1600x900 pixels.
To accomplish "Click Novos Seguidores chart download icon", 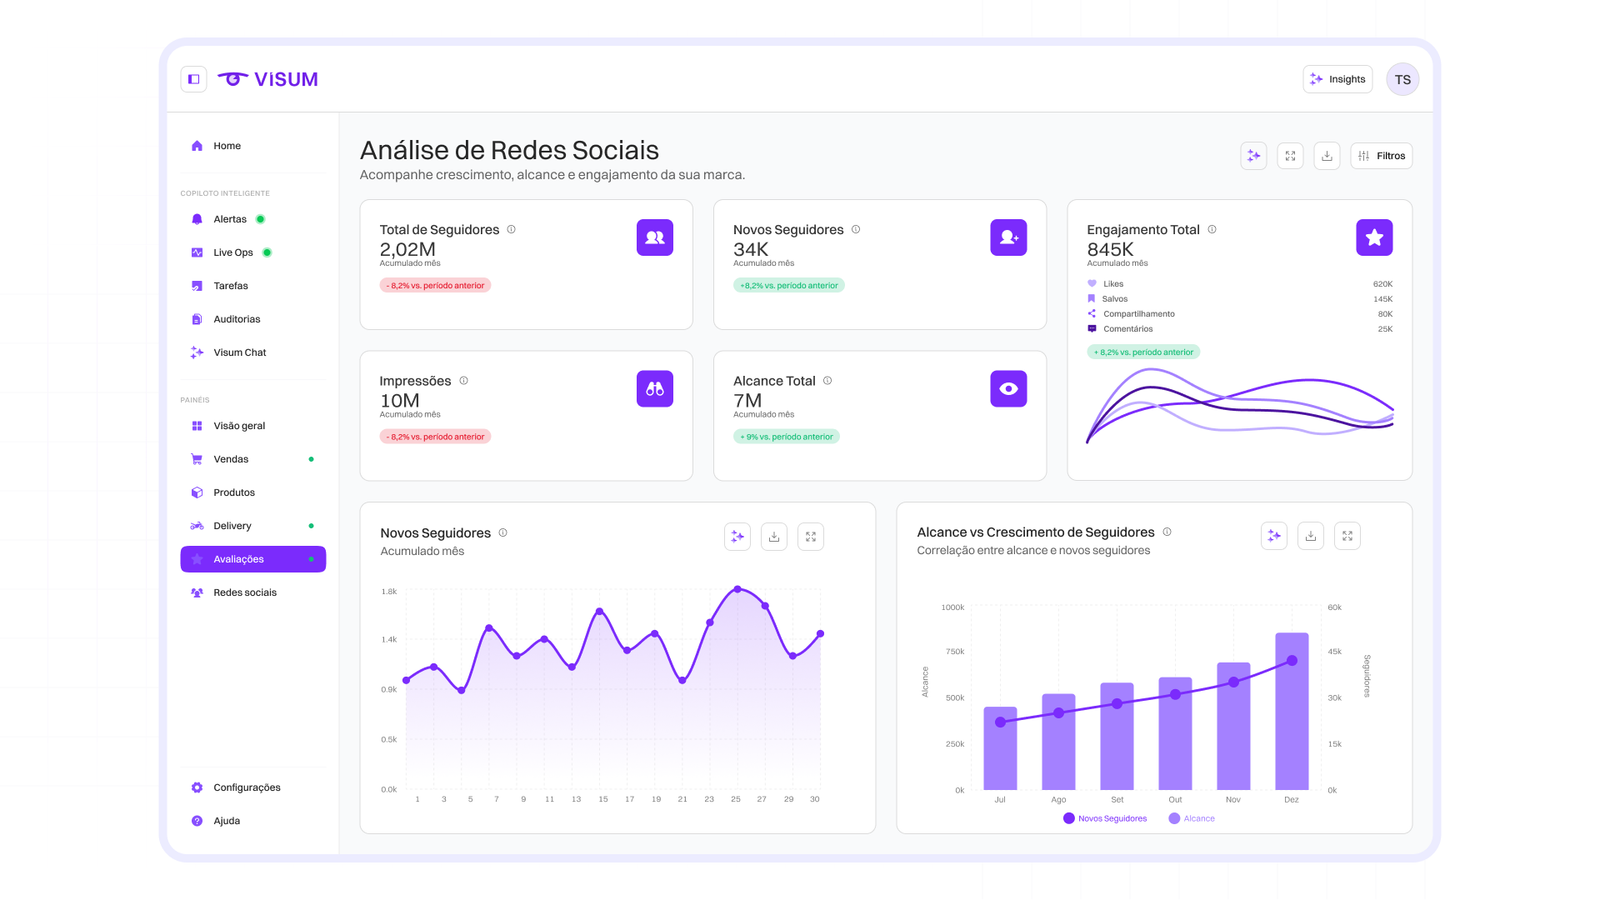I will [x=774, y=537].
